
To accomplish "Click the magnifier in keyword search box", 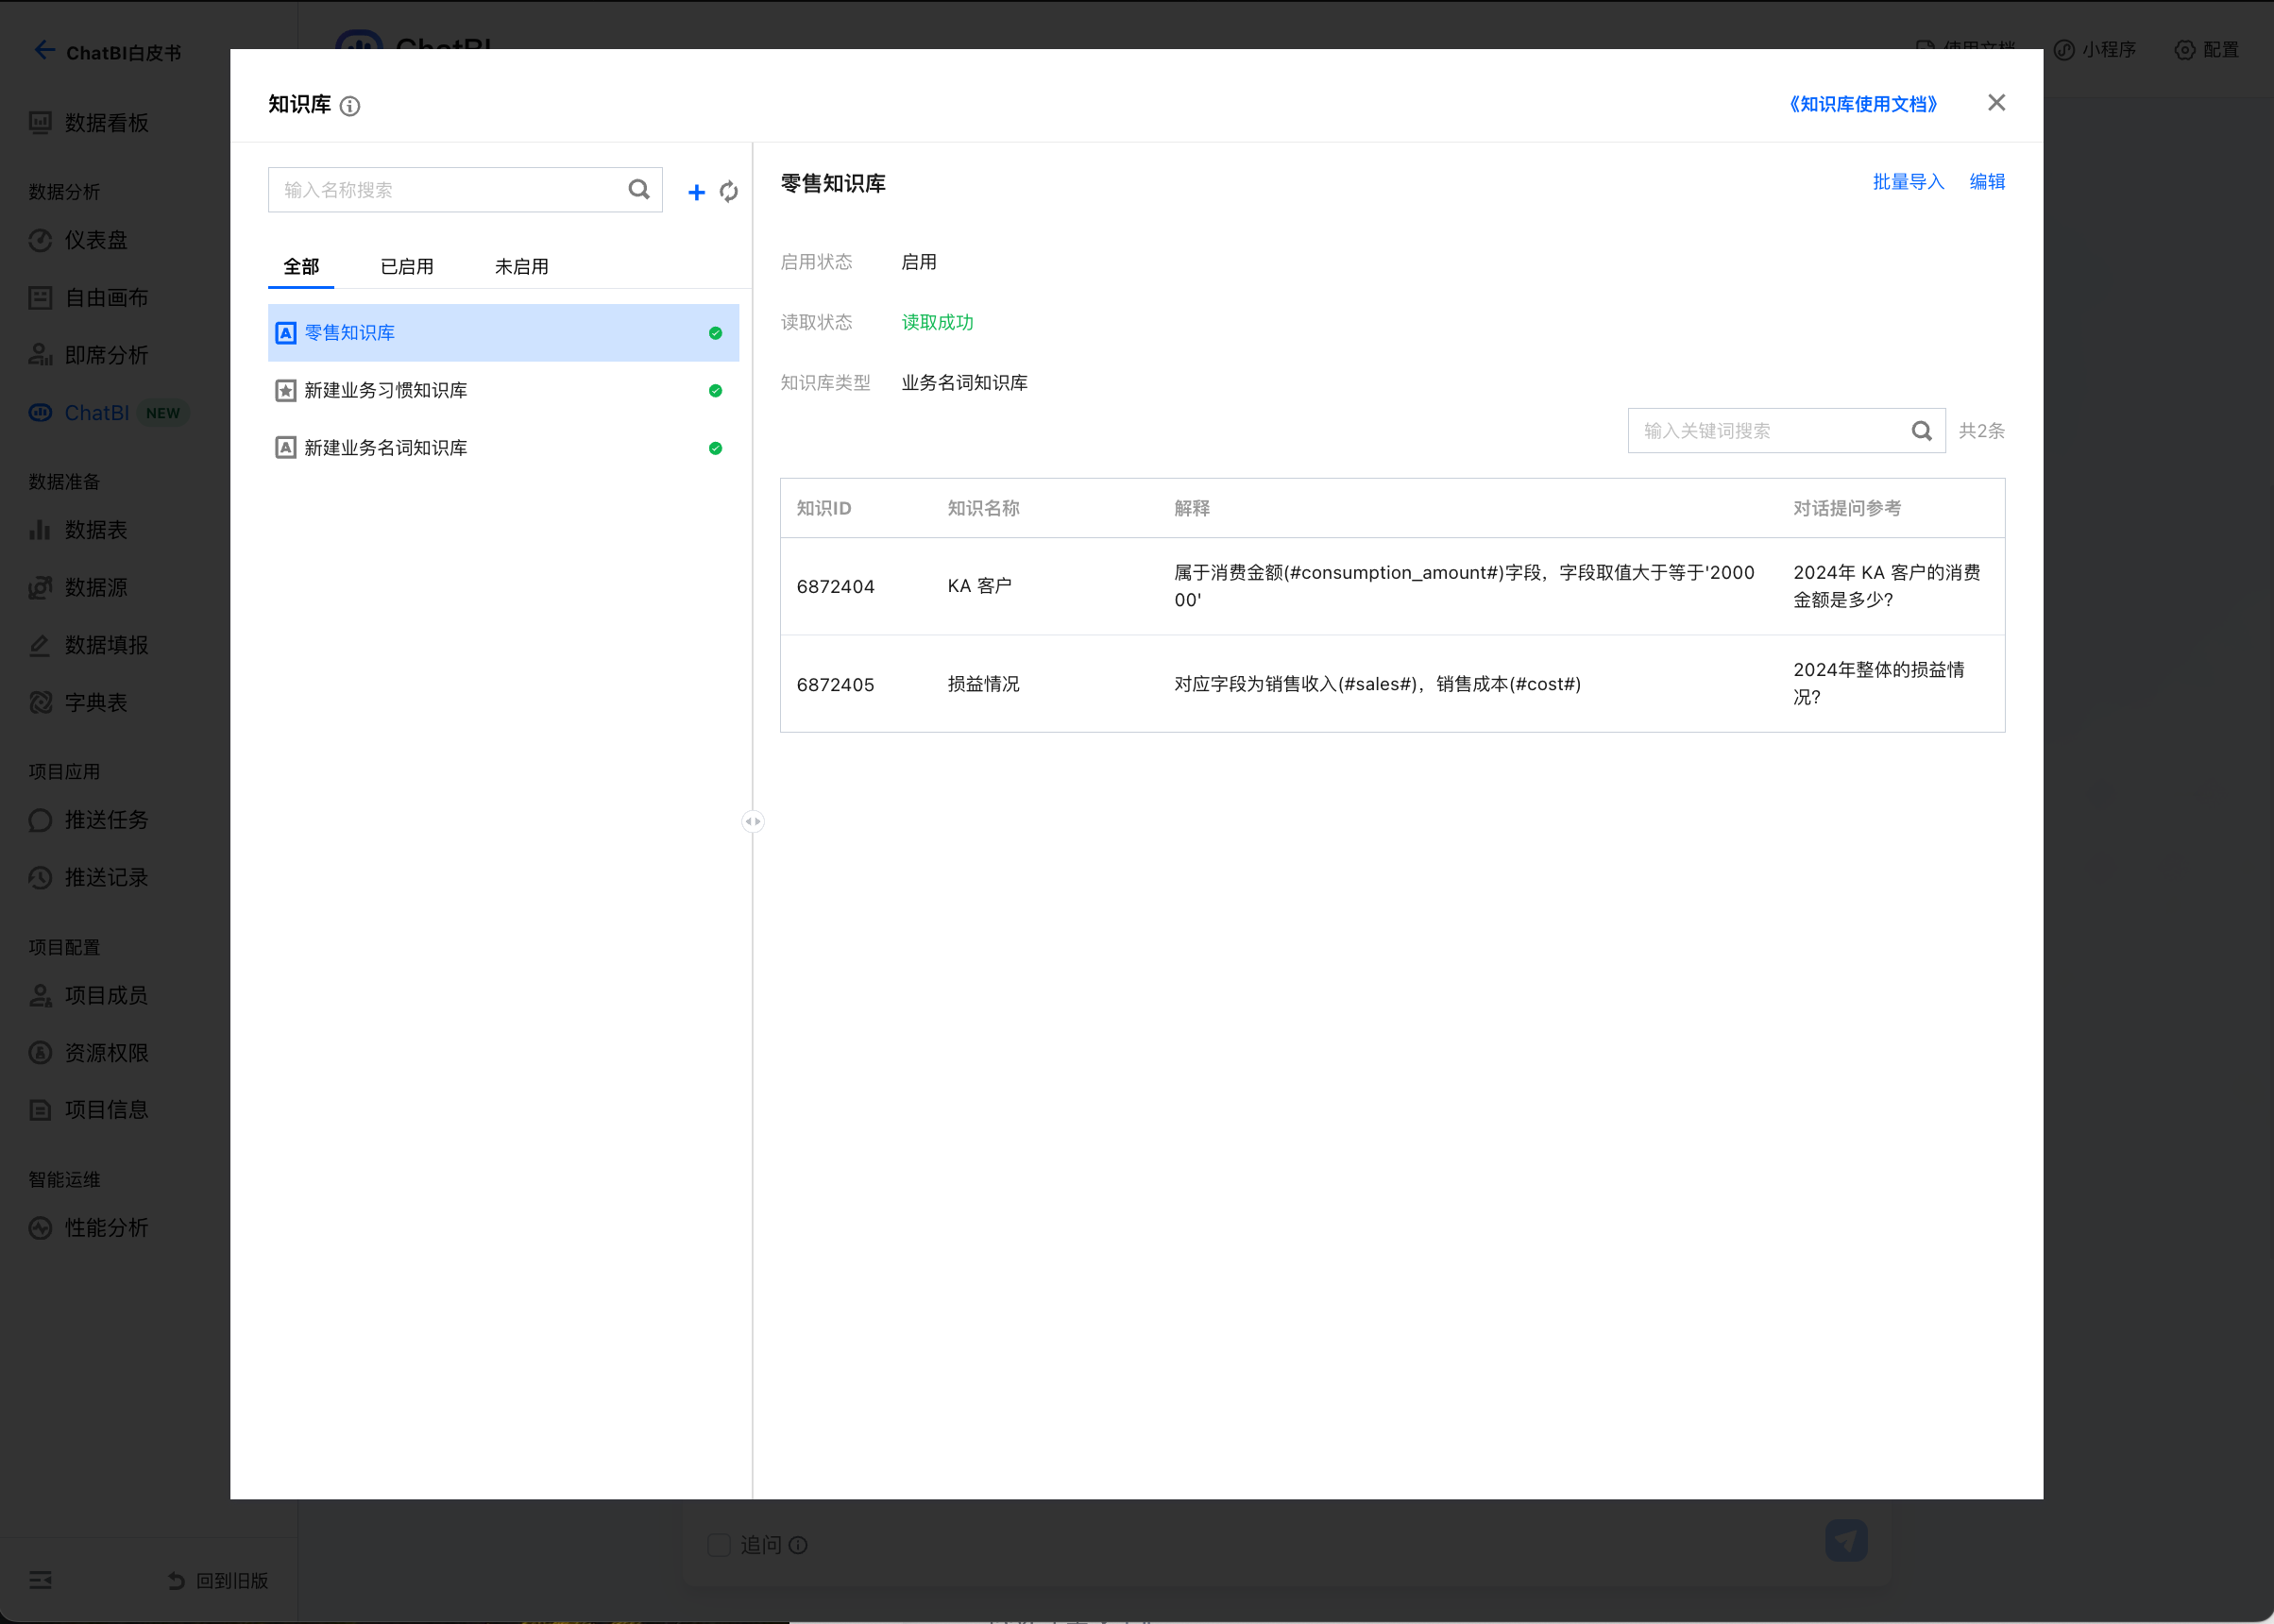I will click(1921, 431).
